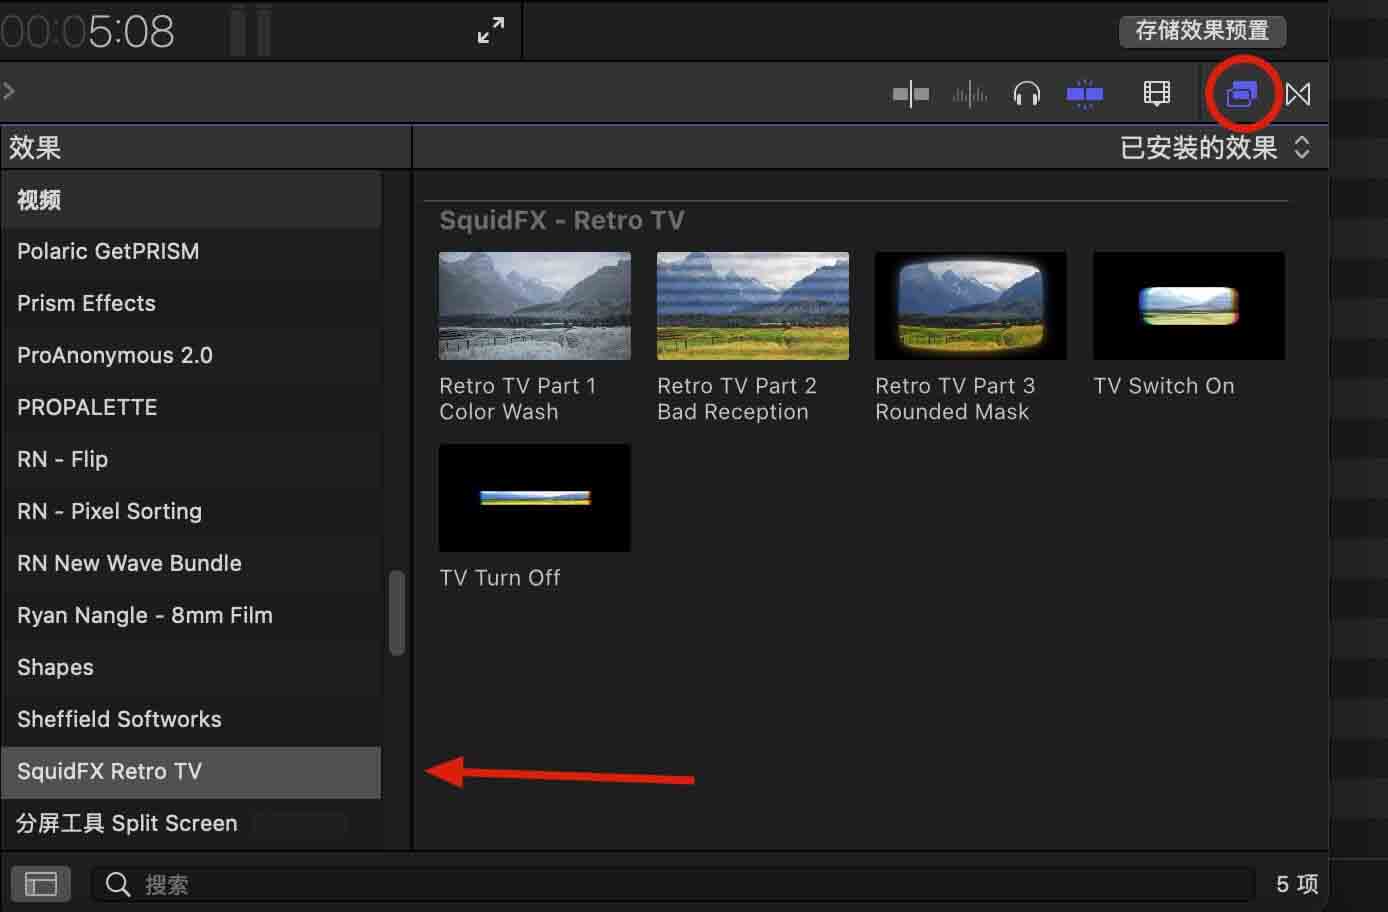Viewport: 1388px width, 912px height.
Task: Toggle the snapping icon
Action: tap(1084, 94)
